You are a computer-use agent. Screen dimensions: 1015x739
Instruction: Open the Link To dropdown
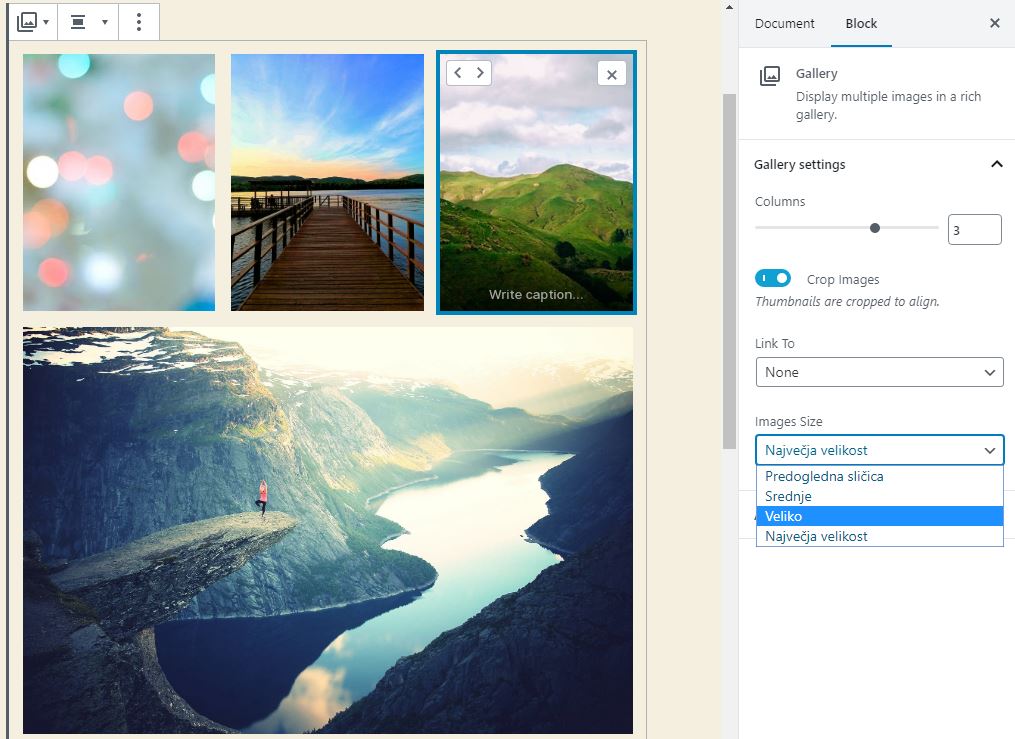click(879, 372)
